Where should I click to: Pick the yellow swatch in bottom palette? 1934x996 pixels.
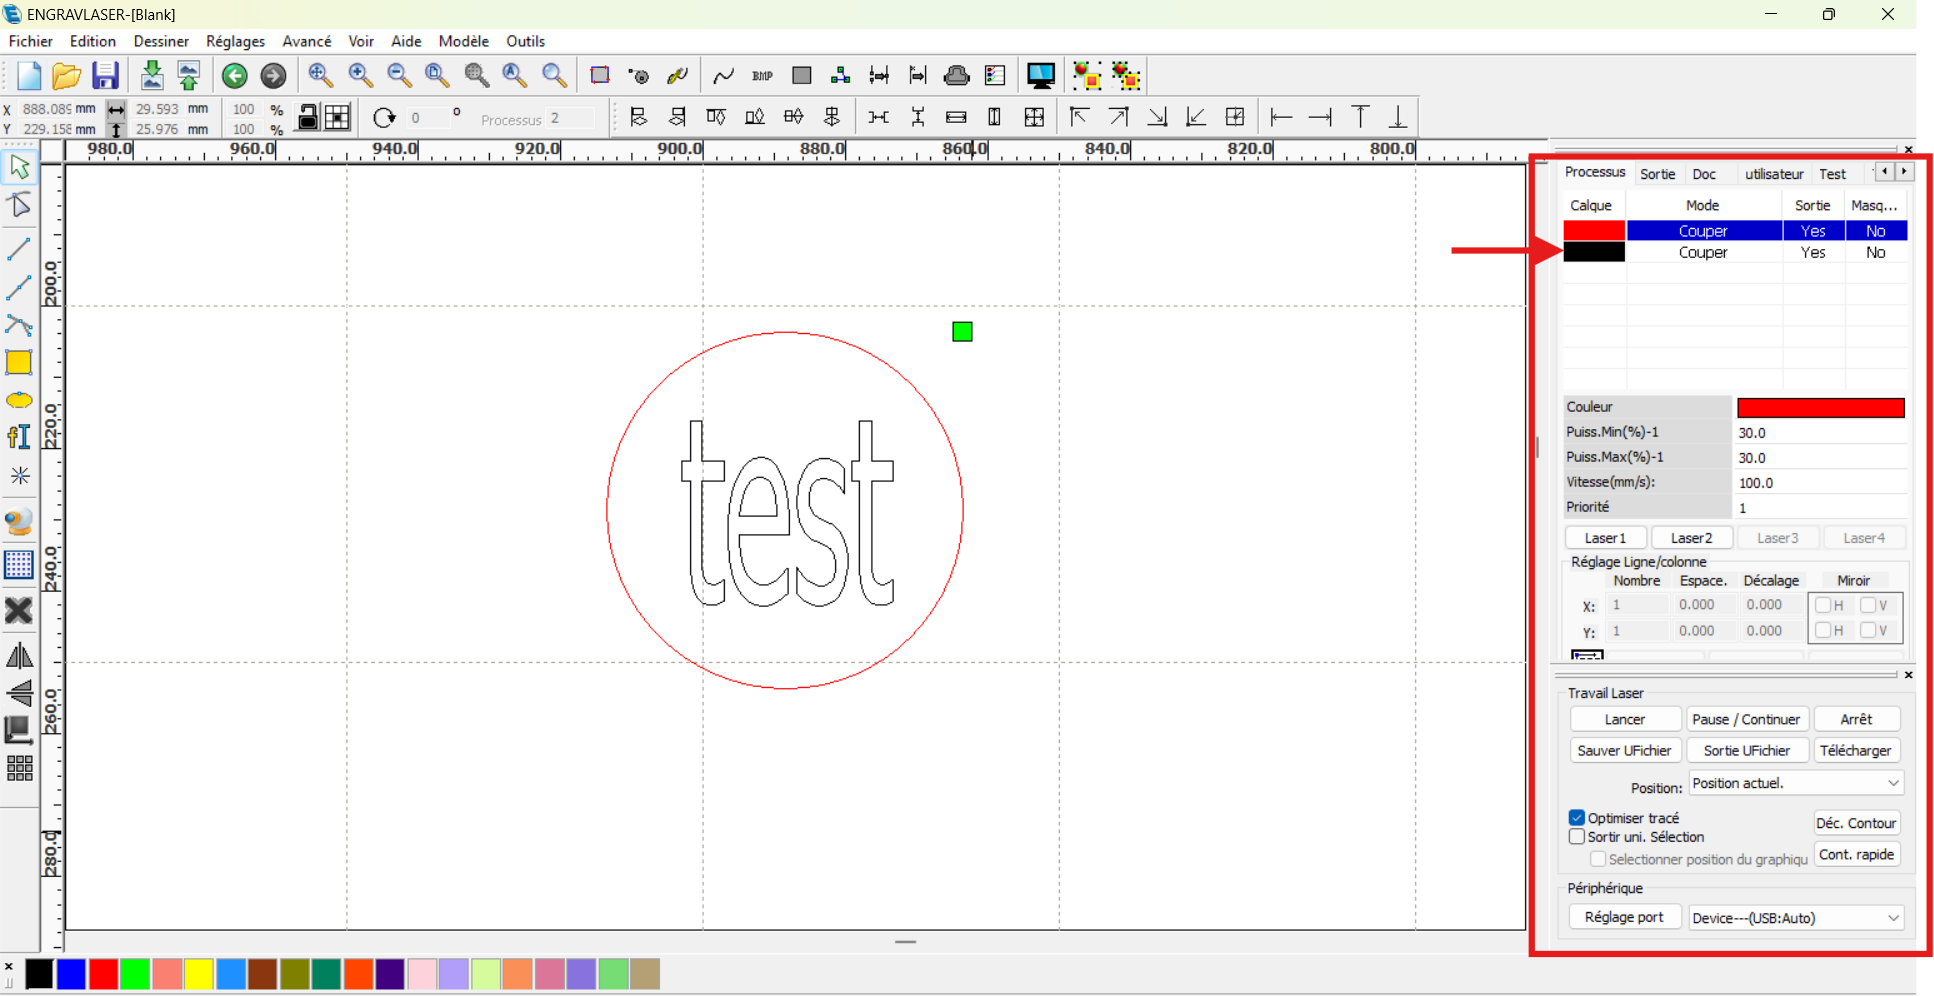[x=199, y=974]
